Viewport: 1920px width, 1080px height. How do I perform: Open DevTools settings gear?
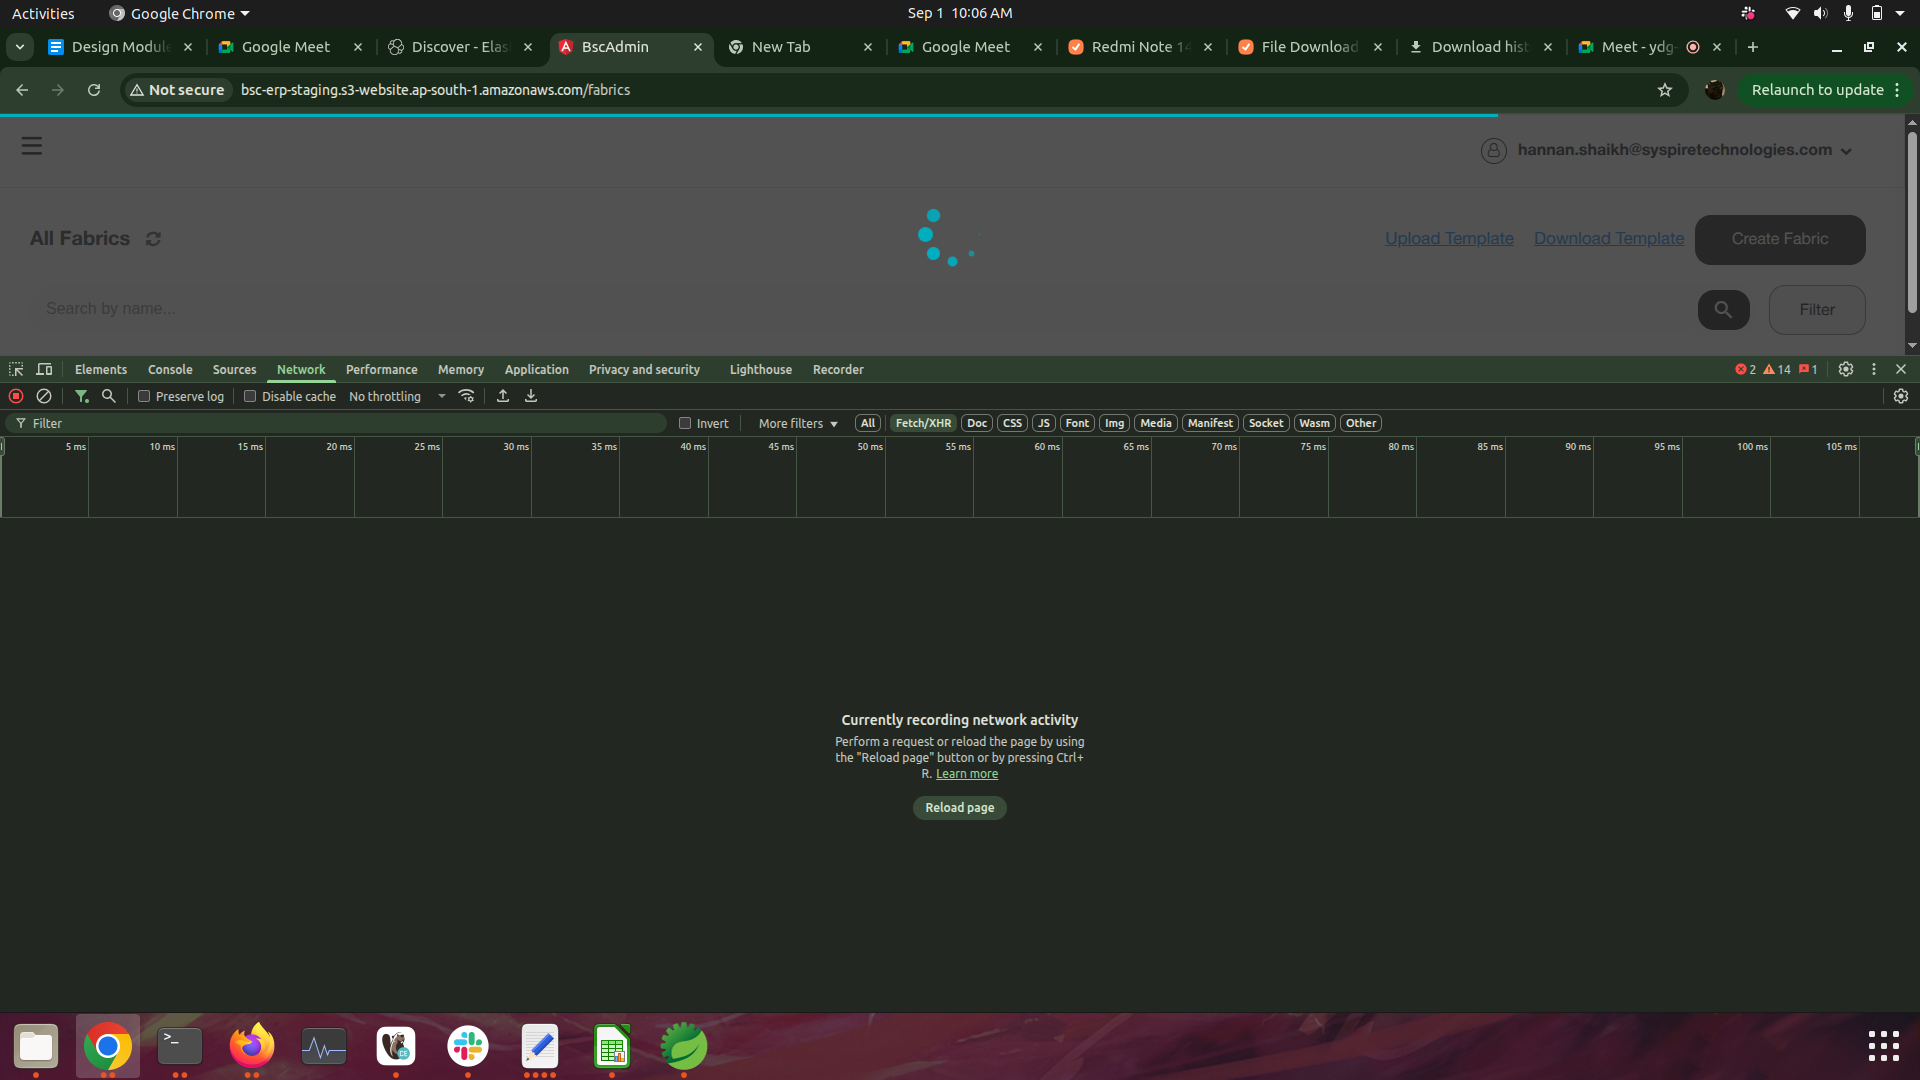[1846, 369]
